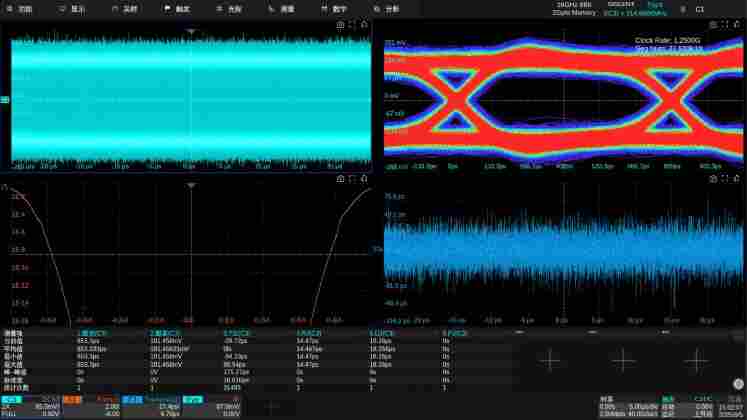Add measurement using the first plus placeholder
The image size is (747, 420).
coord(550,359)
